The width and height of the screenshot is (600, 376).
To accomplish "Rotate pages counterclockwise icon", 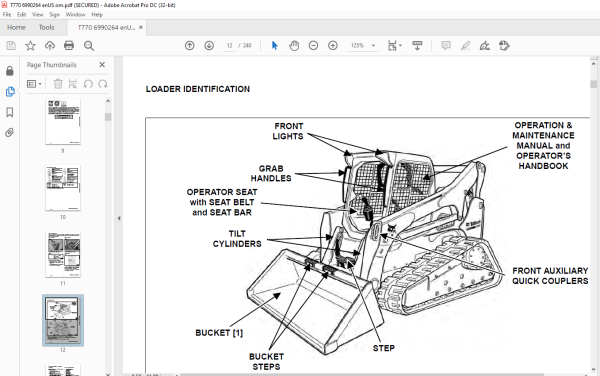I will pyautogui.click(x=88, y=84).
